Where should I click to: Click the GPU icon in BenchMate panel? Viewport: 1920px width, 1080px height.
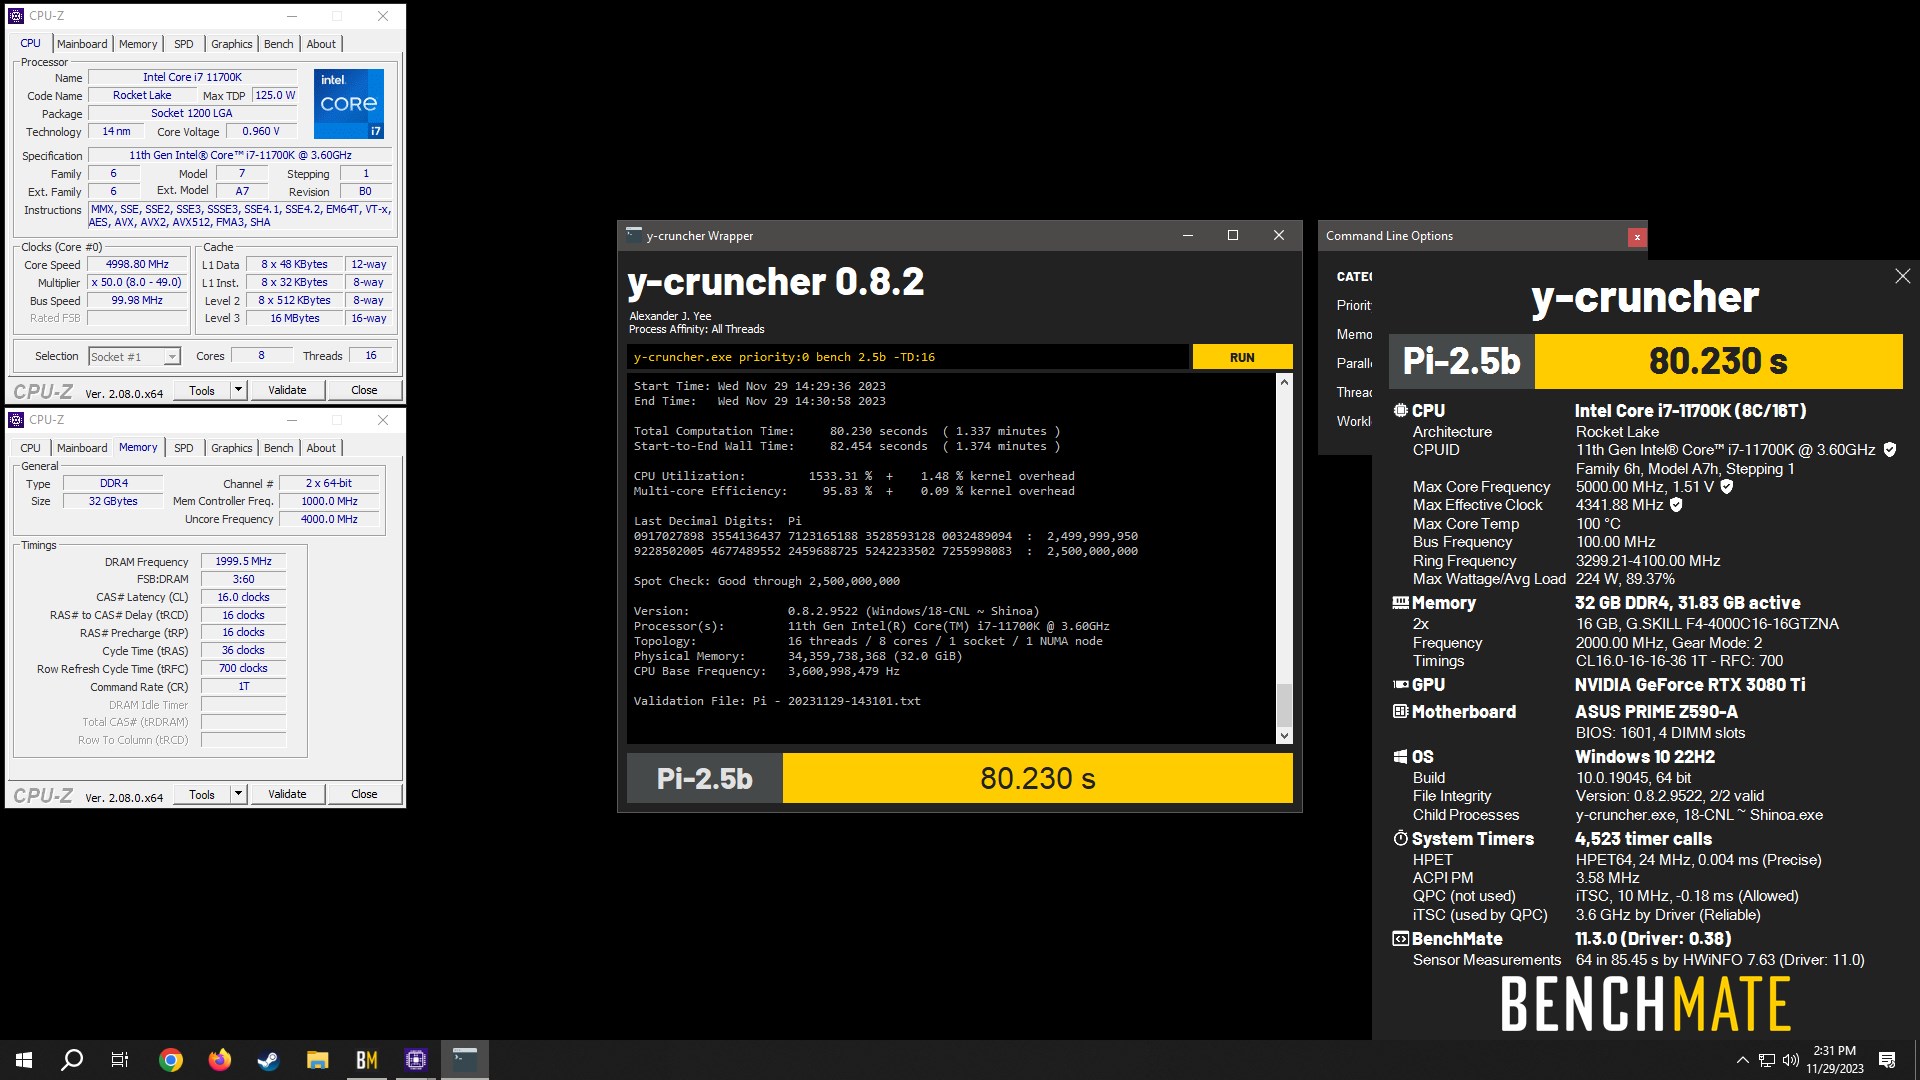coord(1400,685)
